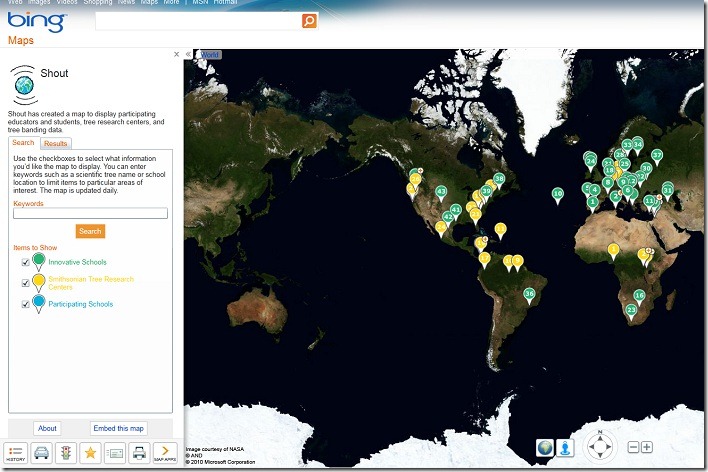Click the World breadcrumb label

tap(210, 55)
